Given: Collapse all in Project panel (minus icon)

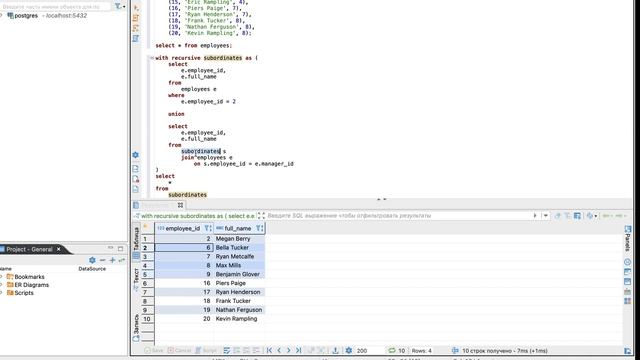Looking at the screenshot, I should [x=102, y=260].
